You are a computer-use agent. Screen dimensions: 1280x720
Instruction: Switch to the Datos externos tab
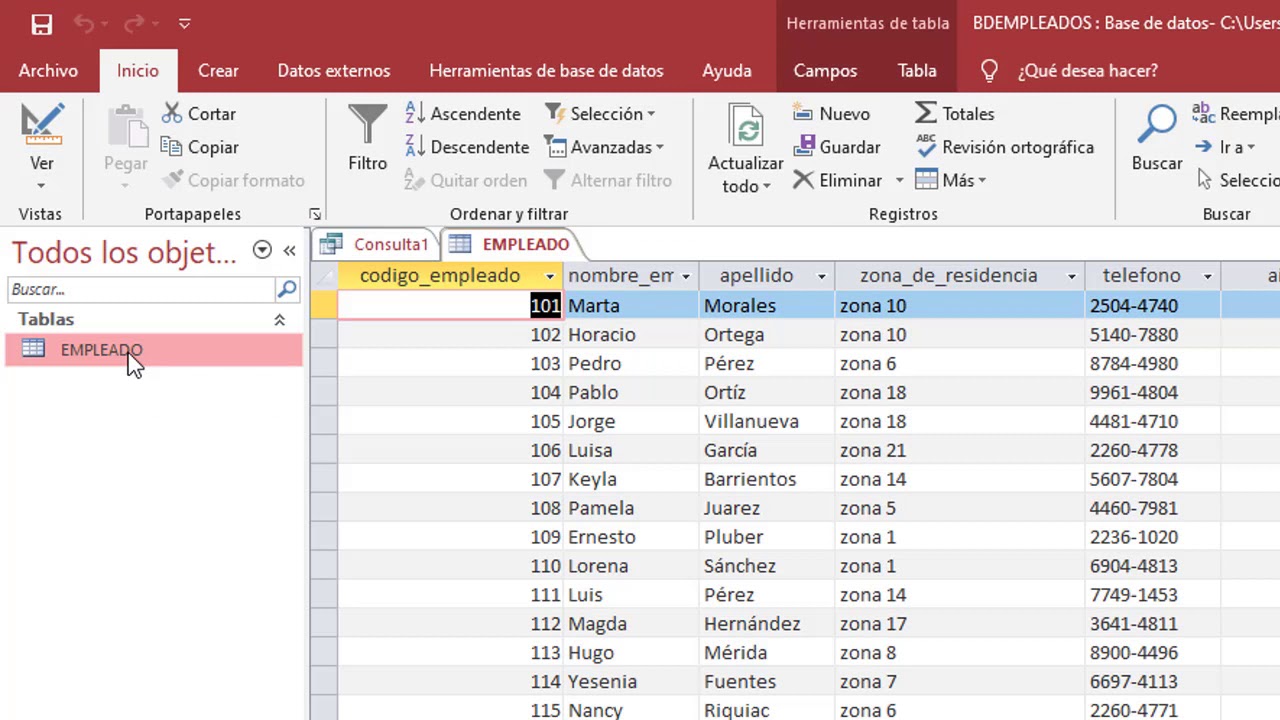334,71
